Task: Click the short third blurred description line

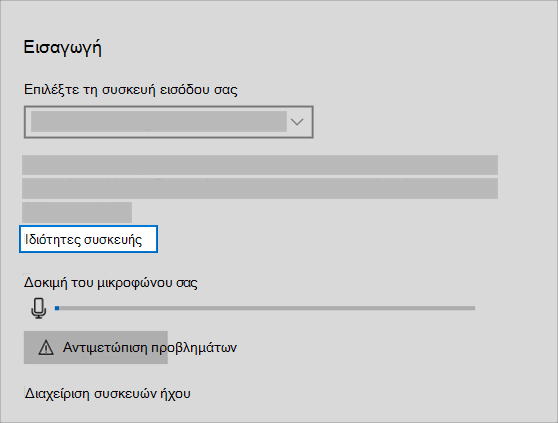Action: click(77, 212)
